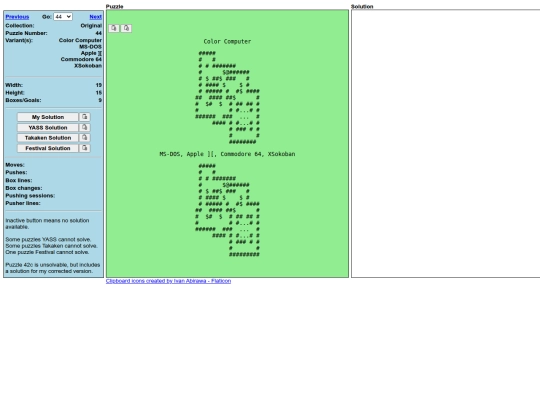The width and height of the screenshot is (540, 405).
Task: Copy the YASS Solution clipboard icon
Action: (x=85, y=127)
